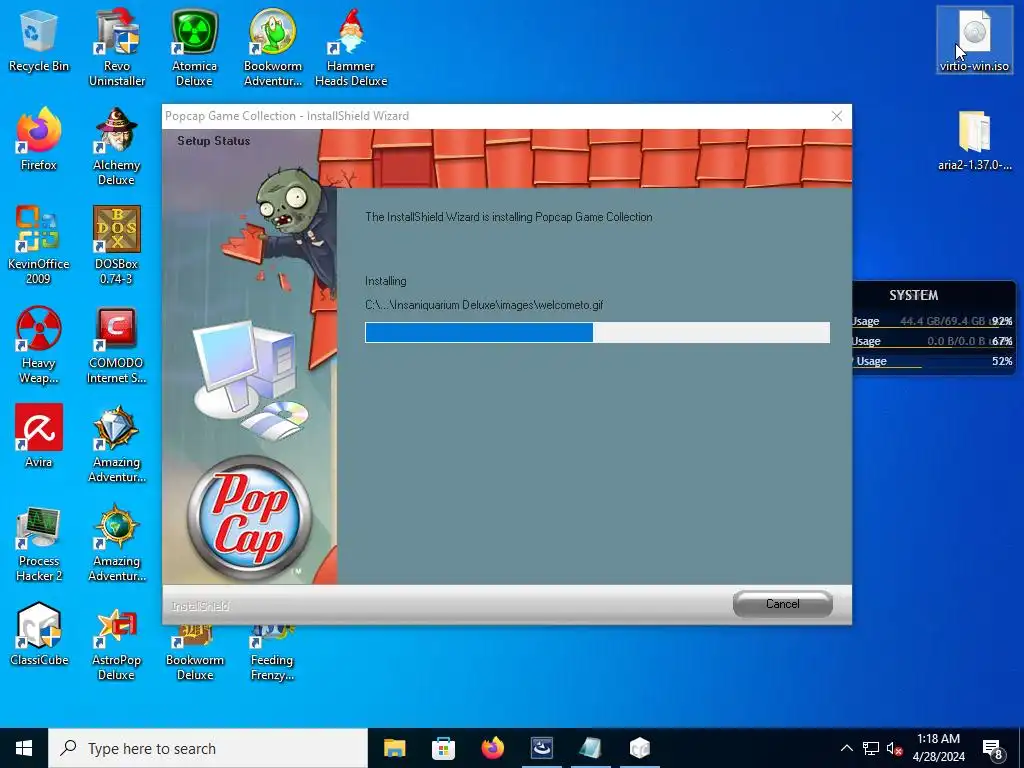This screenshot has width=1024, height=768.
Task: Click the 'Installing' status label
Action: point(385,281)
